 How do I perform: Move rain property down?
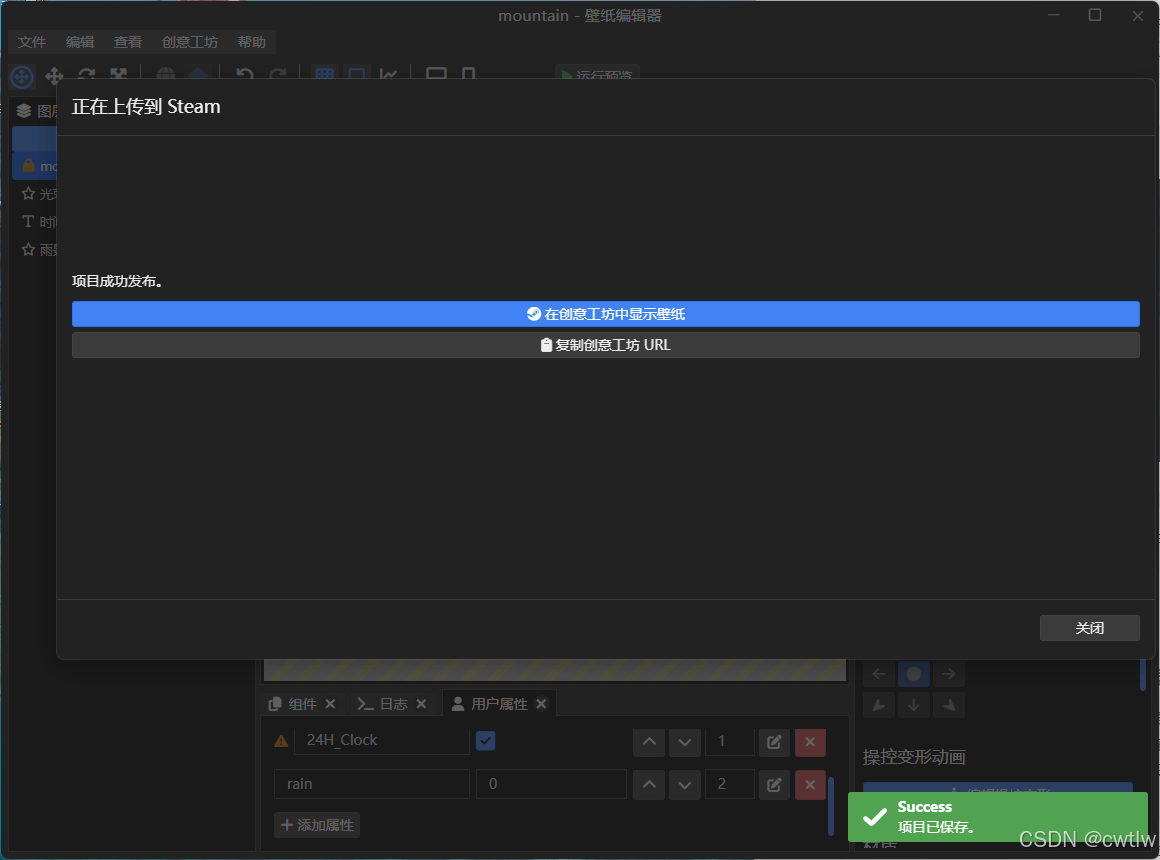pos(685,785)
